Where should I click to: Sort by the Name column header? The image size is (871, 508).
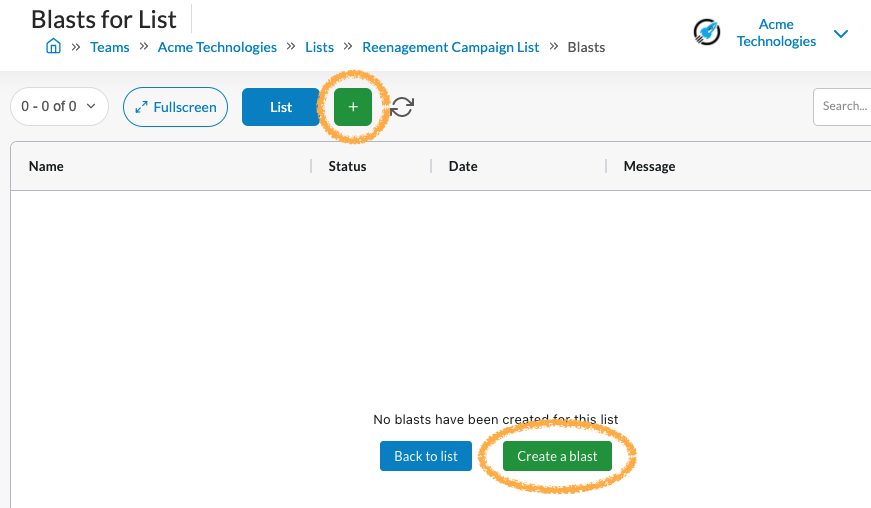click(46, 166)
